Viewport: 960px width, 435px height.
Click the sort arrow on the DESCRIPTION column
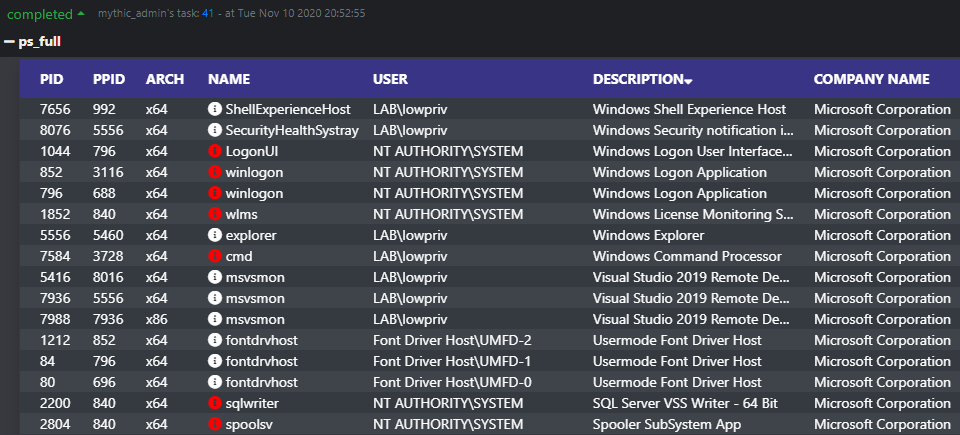pyautogui.click(x=689, y=81)
